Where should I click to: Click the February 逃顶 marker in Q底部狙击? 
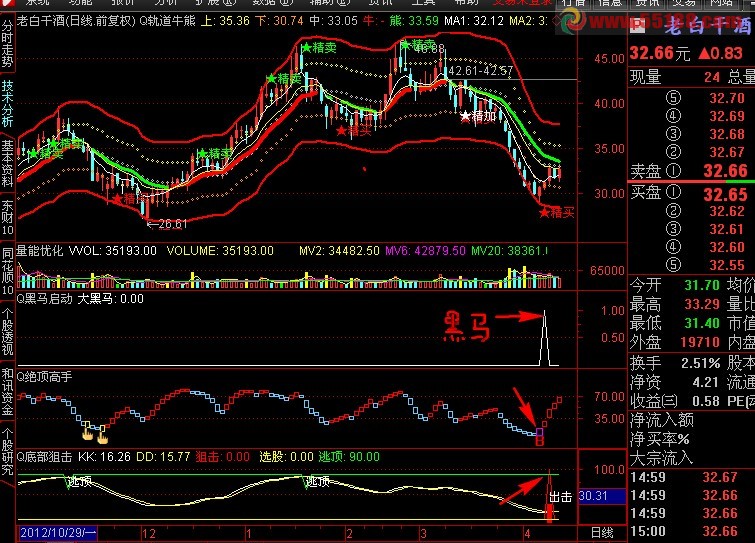coord(318,481)
